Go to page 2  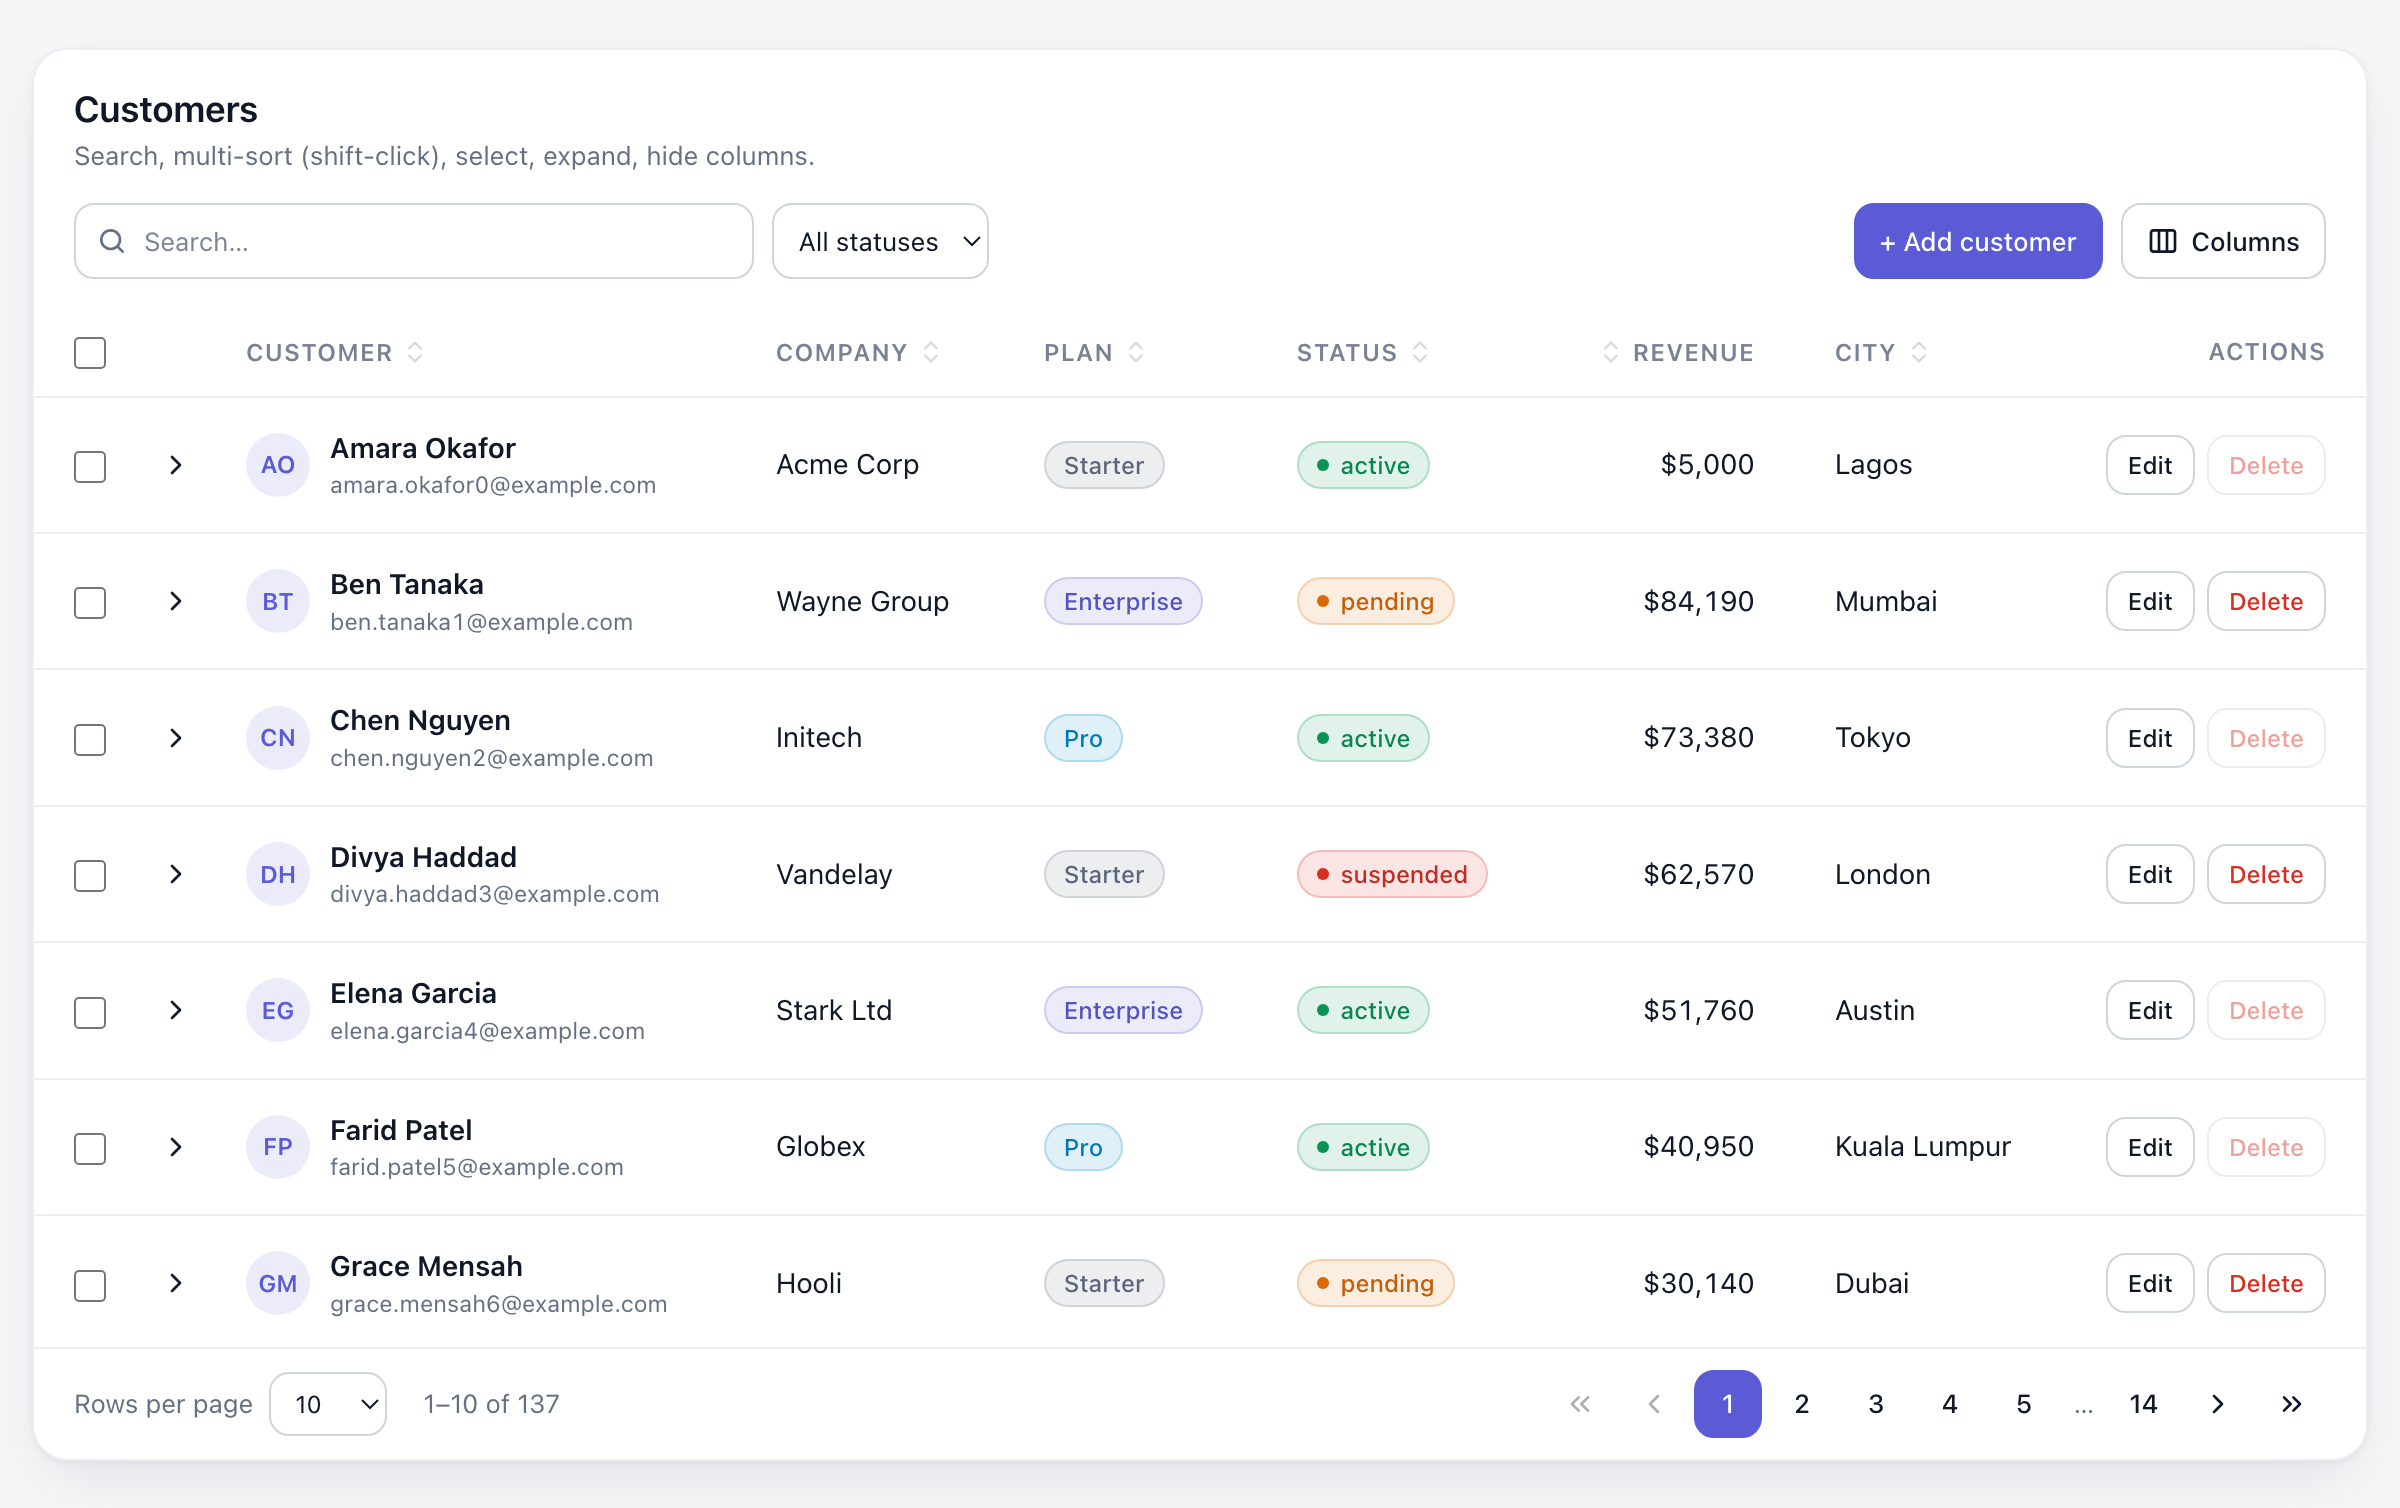pyautogui.click(x=1802, y=1404)
